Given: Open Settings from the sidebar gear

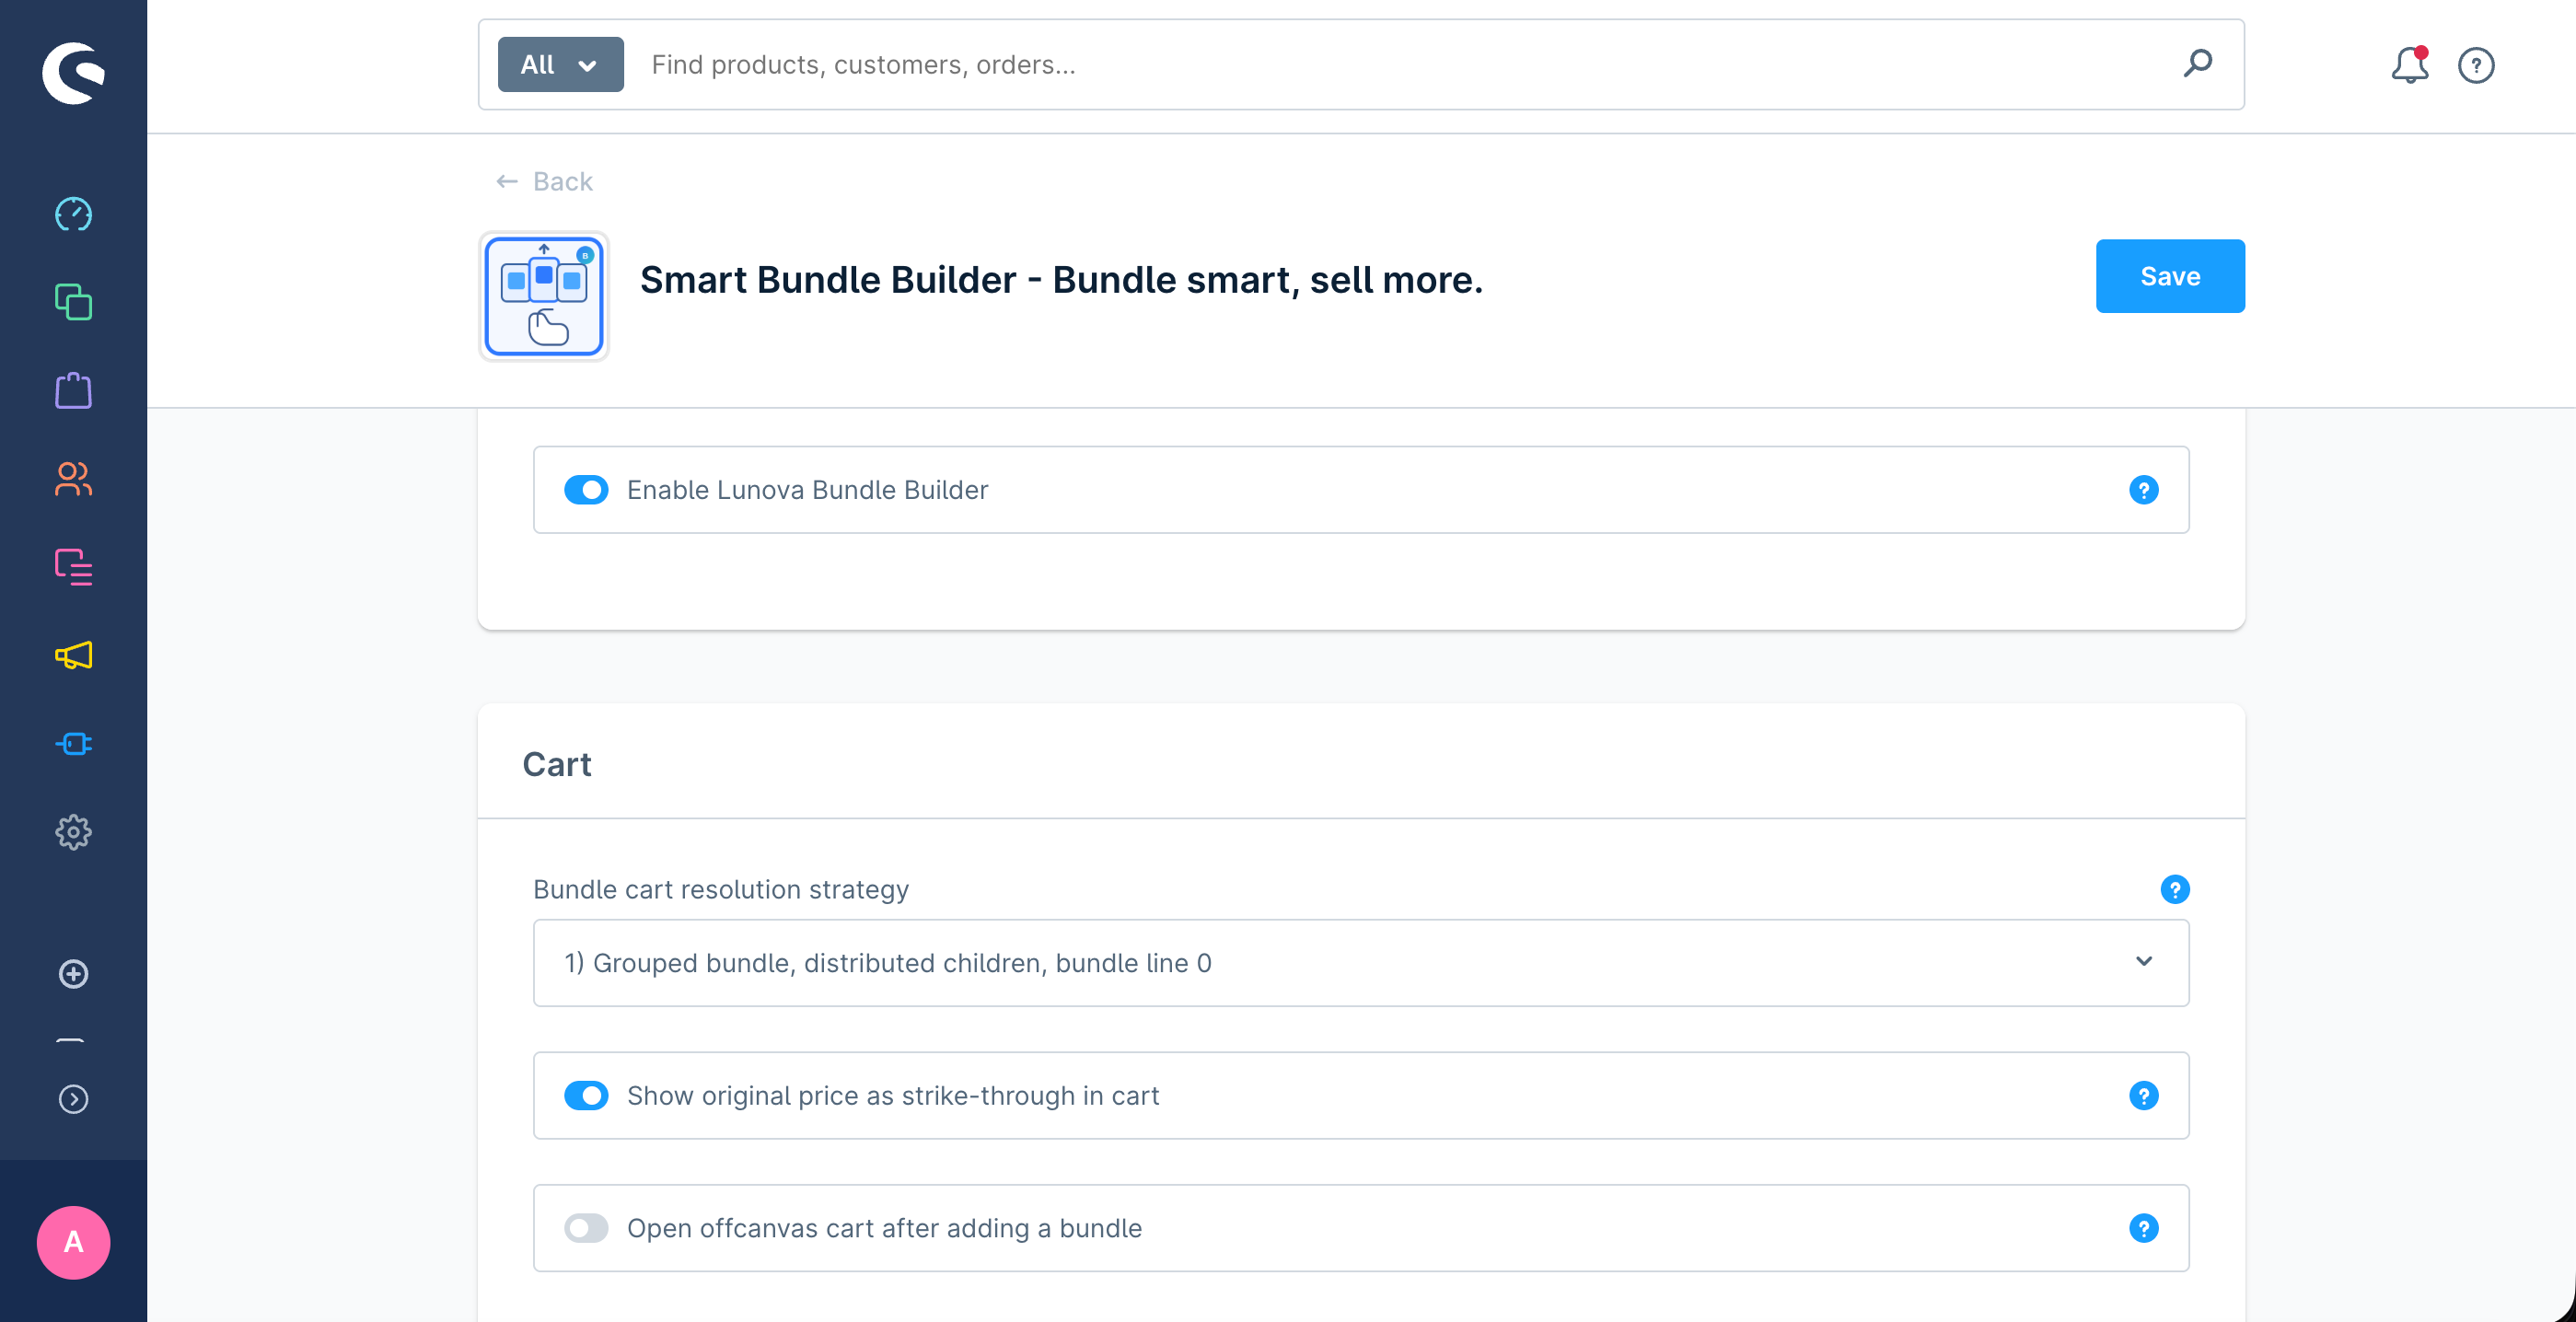Looking at the screenshot, I should [x=72, y=832].
